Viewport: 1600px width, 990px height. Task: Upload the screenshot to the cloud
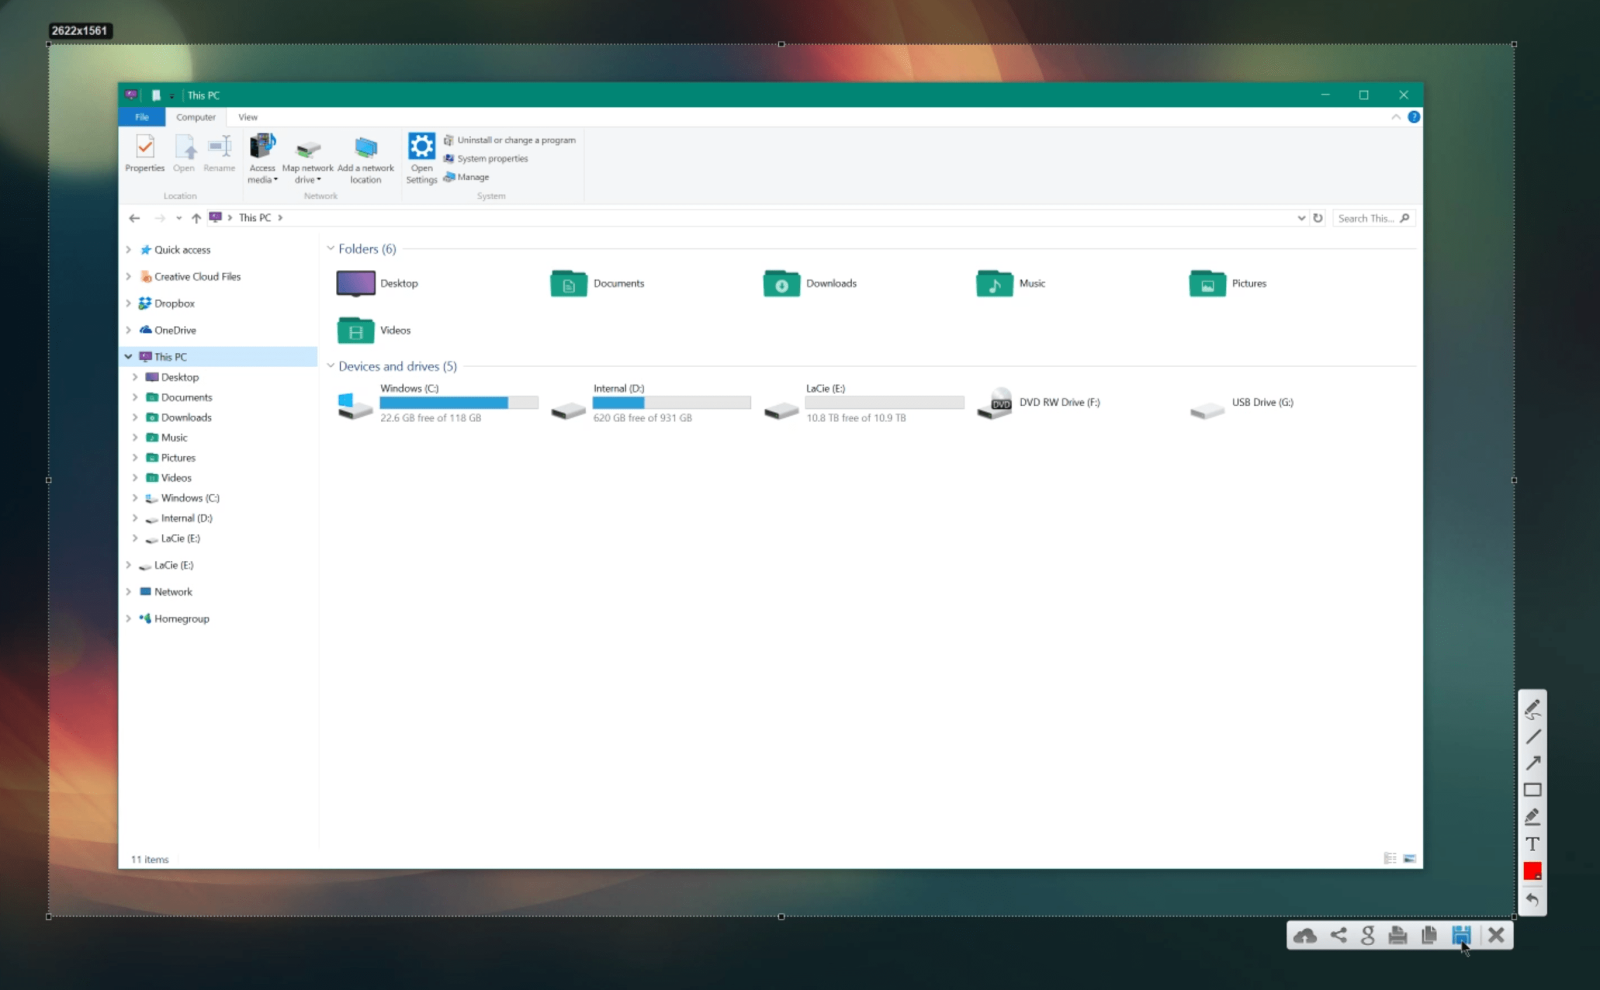click(x=1305, y=936)
